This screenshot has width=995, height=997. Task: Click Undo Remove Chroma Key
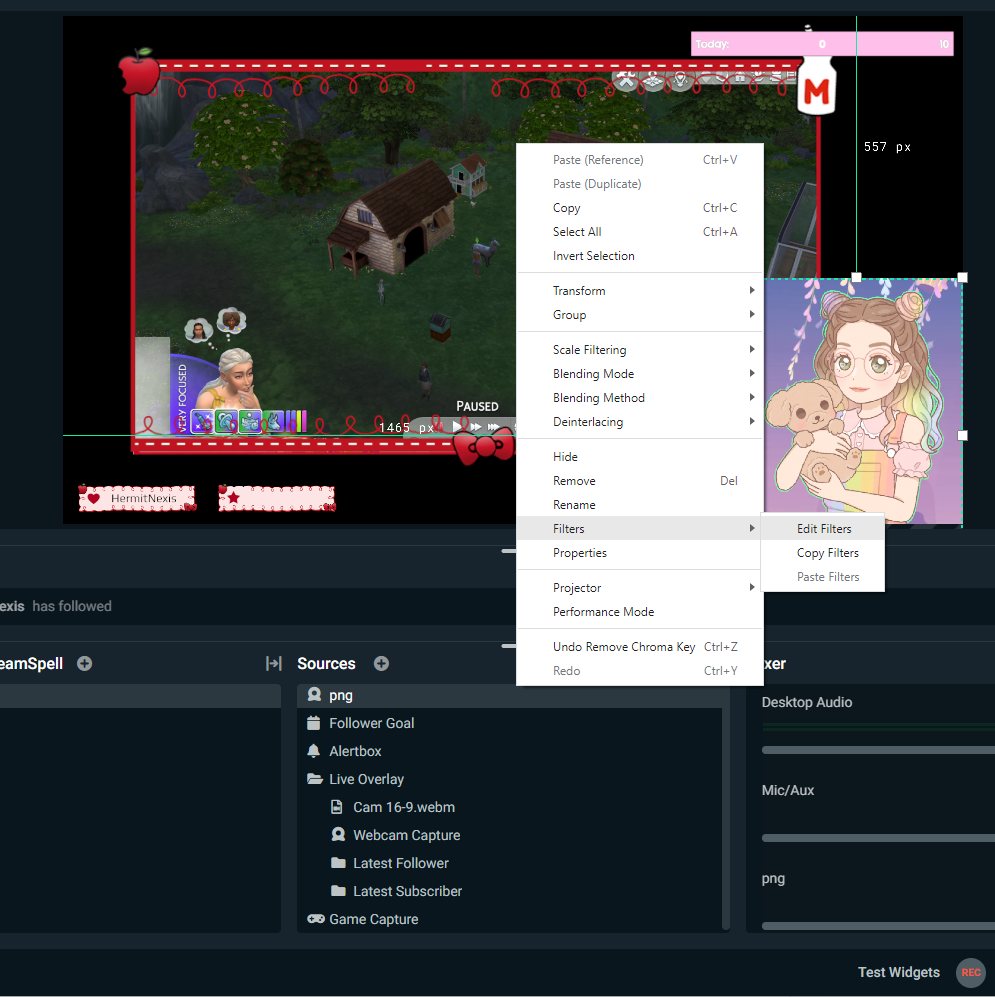pyautogui.click(x=624, y=647)
